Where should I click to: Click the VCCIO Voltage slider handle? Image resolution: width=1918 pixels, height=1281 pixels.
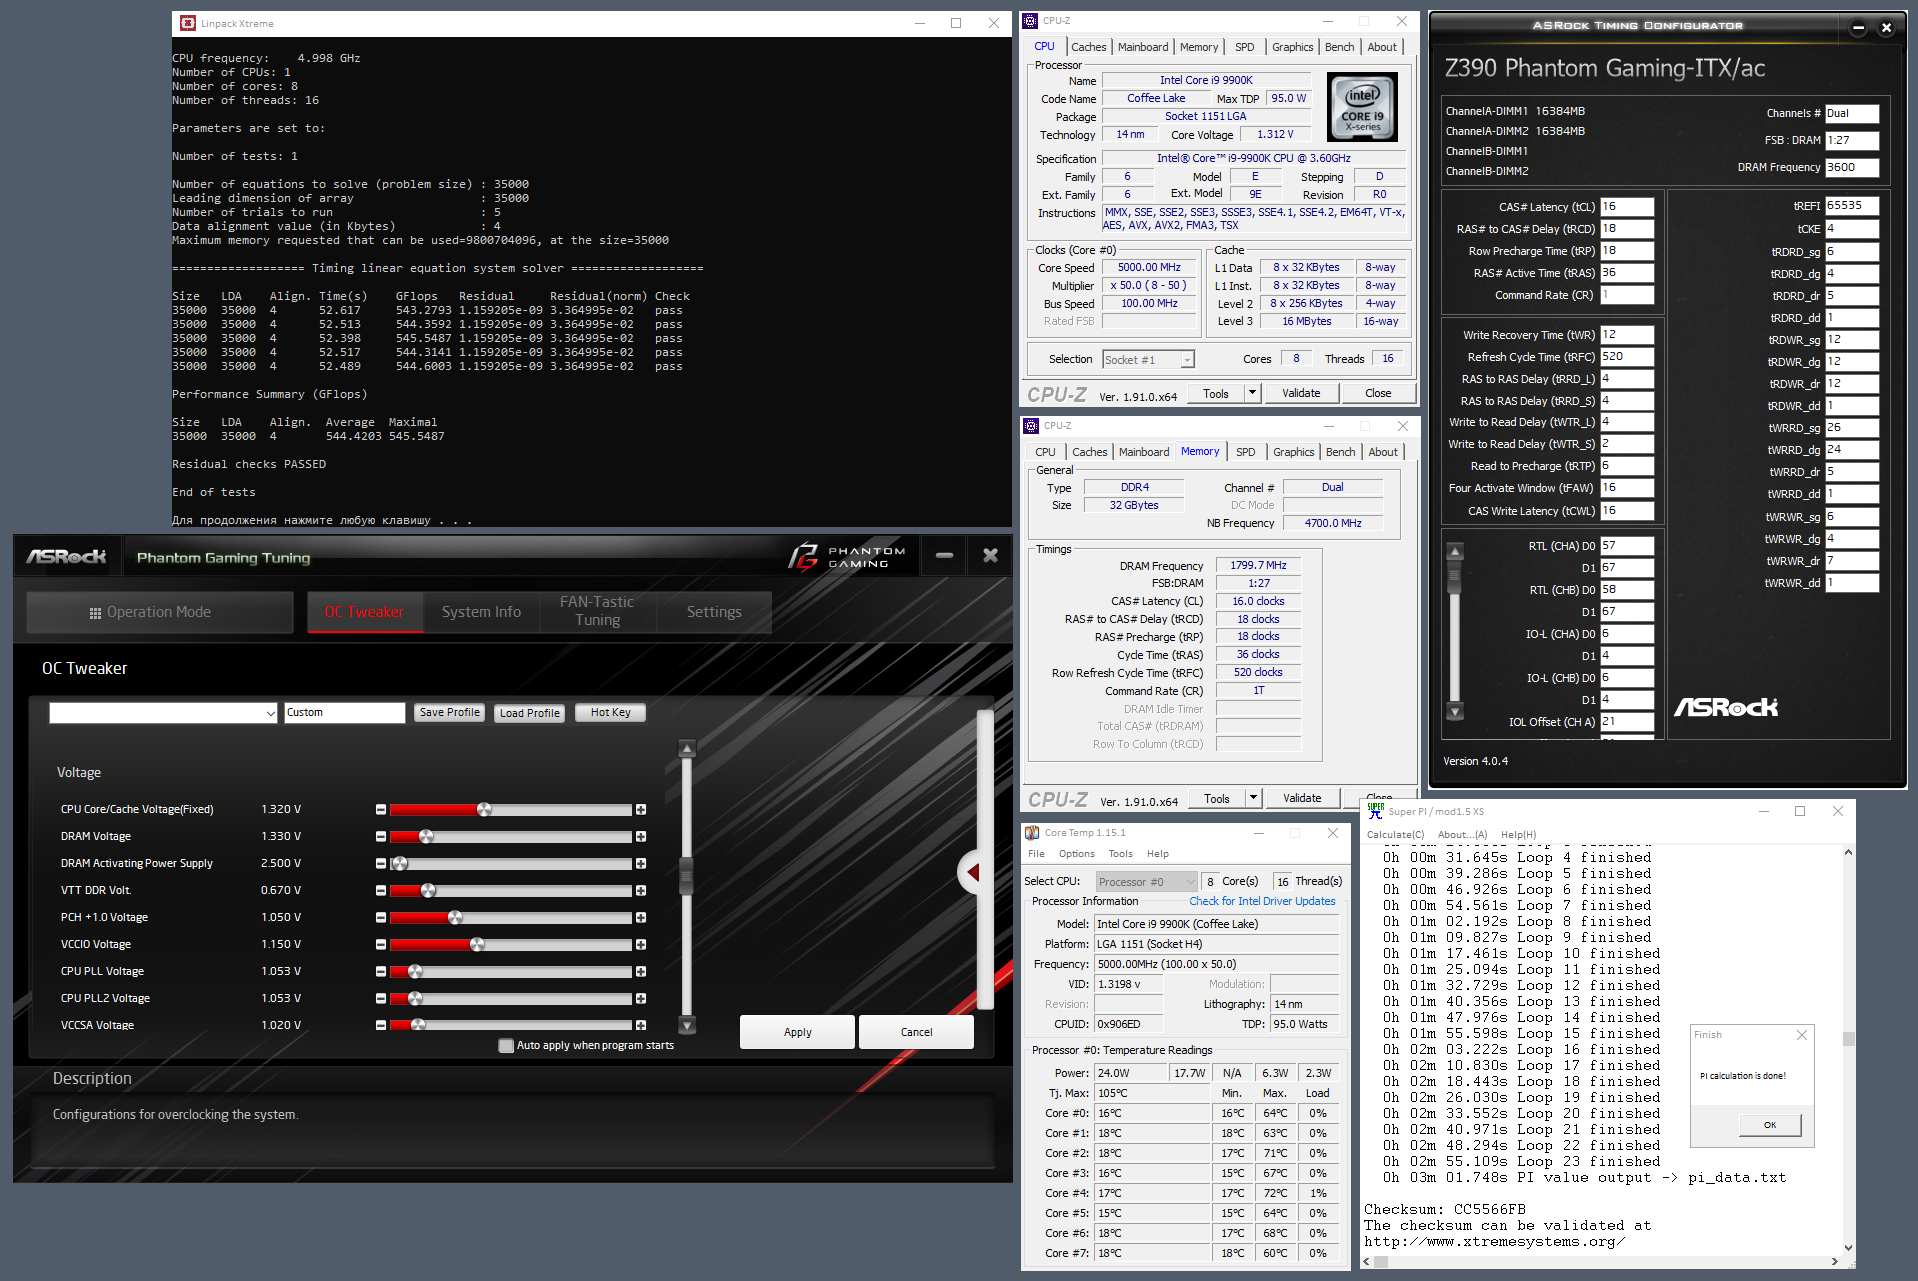477,944
